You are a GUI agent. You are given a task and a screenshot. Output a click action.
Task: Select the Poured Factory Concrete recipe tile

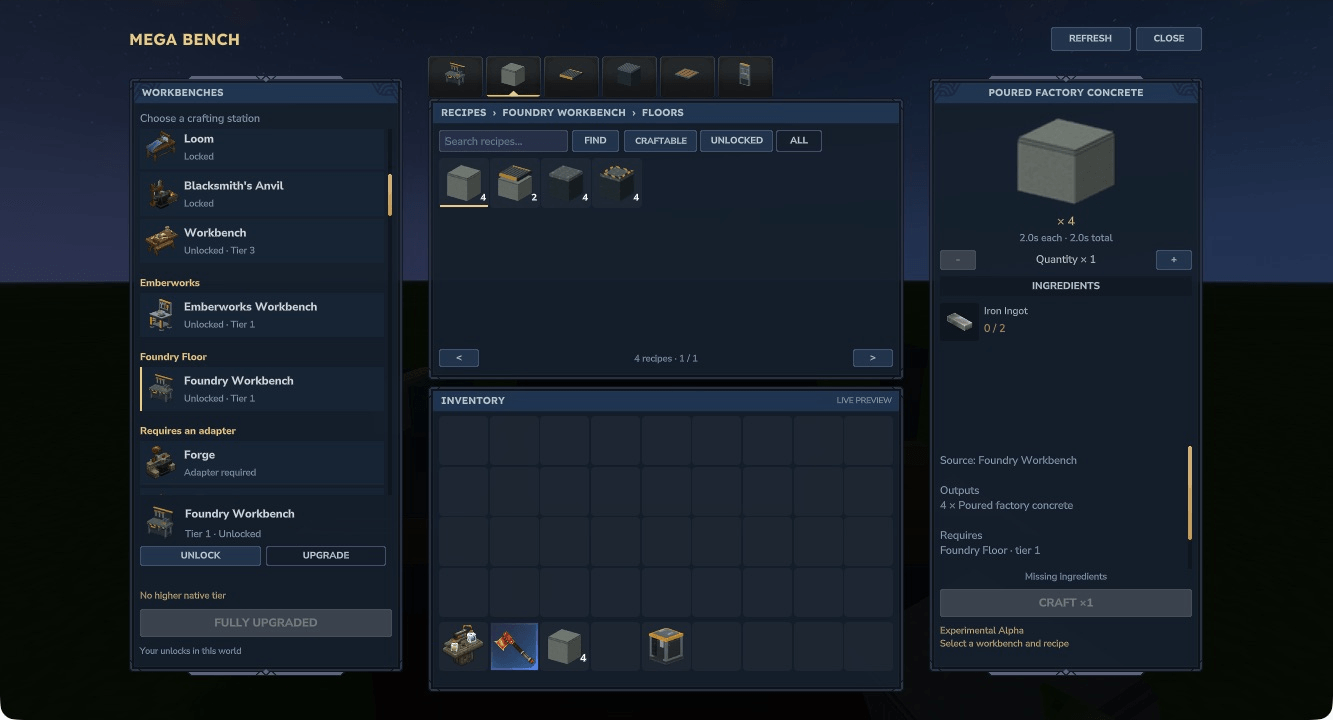464,183
